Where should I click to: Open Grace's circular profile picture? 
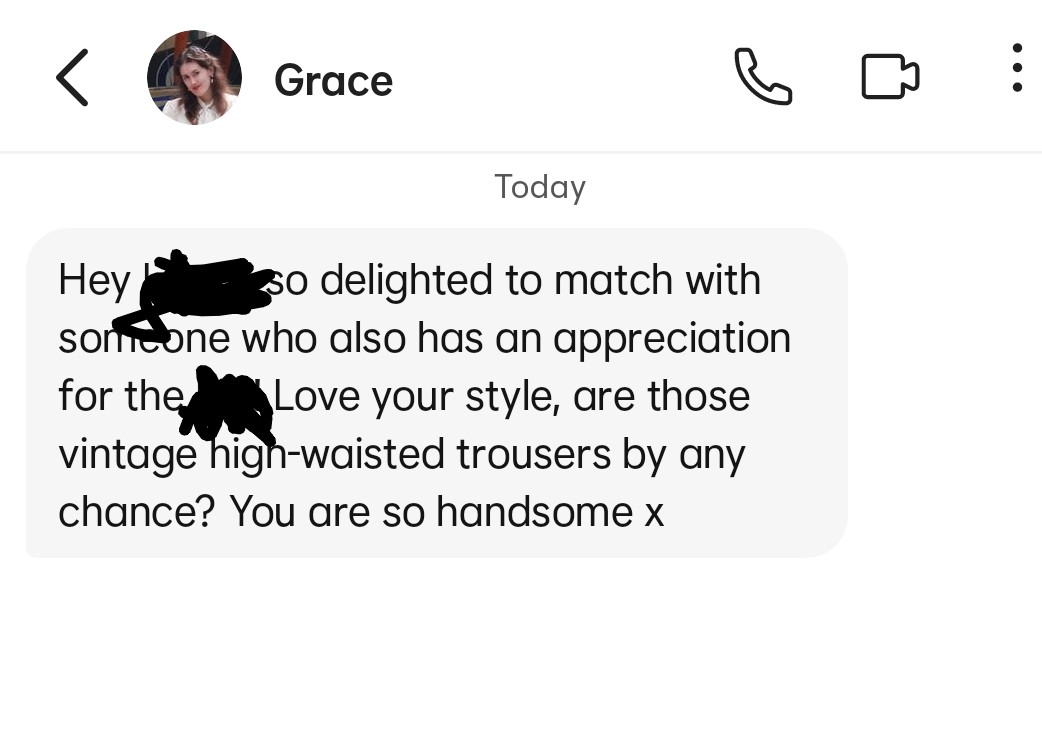point(194,77)
